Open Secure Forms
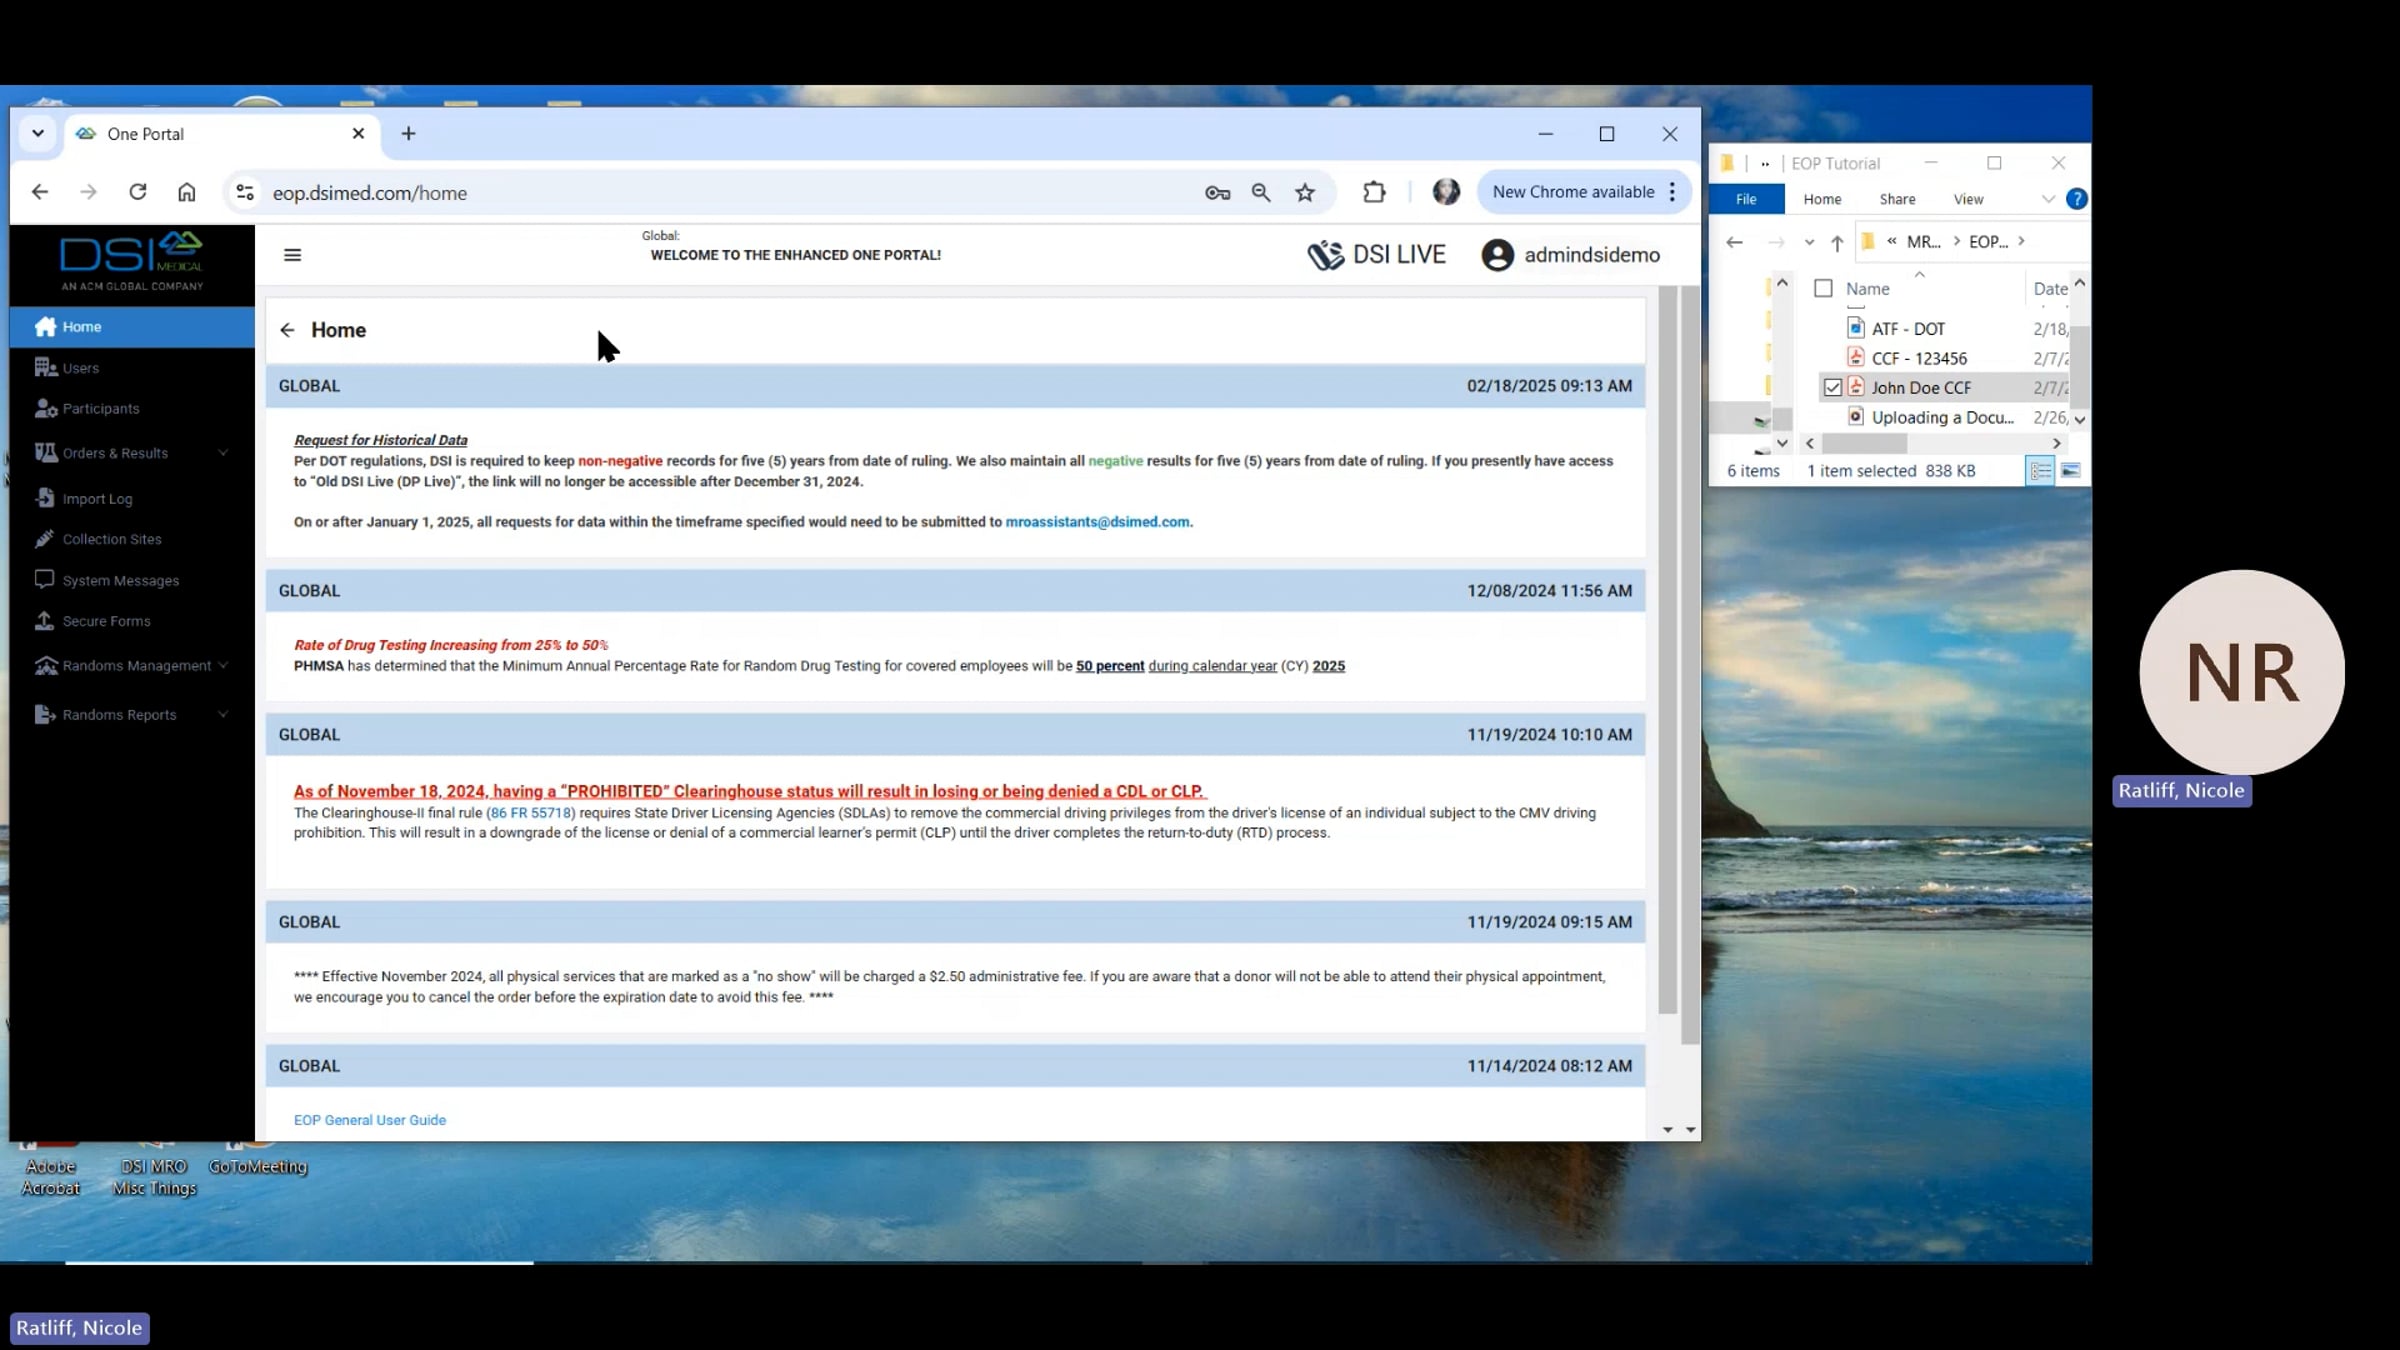 point(105,621)
